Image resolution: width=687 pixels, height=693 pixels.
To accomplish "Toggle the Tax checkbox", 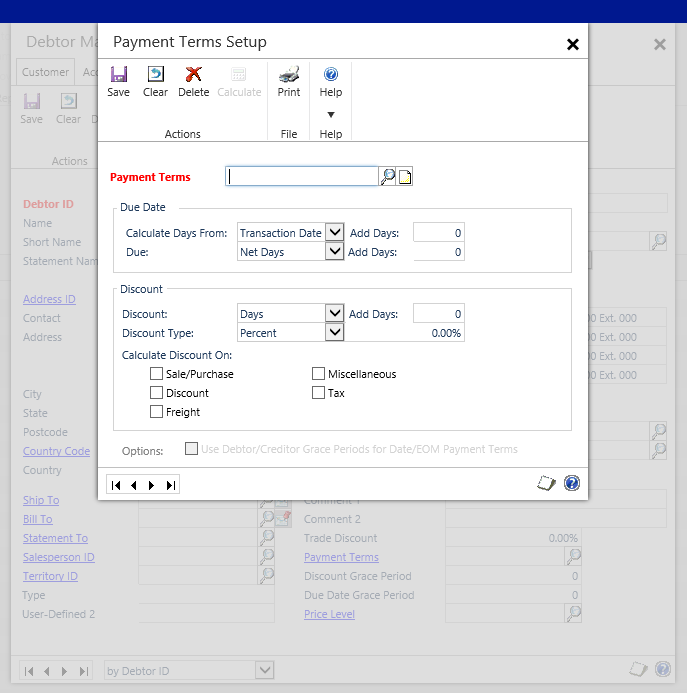I will click(x=319, y=393).
